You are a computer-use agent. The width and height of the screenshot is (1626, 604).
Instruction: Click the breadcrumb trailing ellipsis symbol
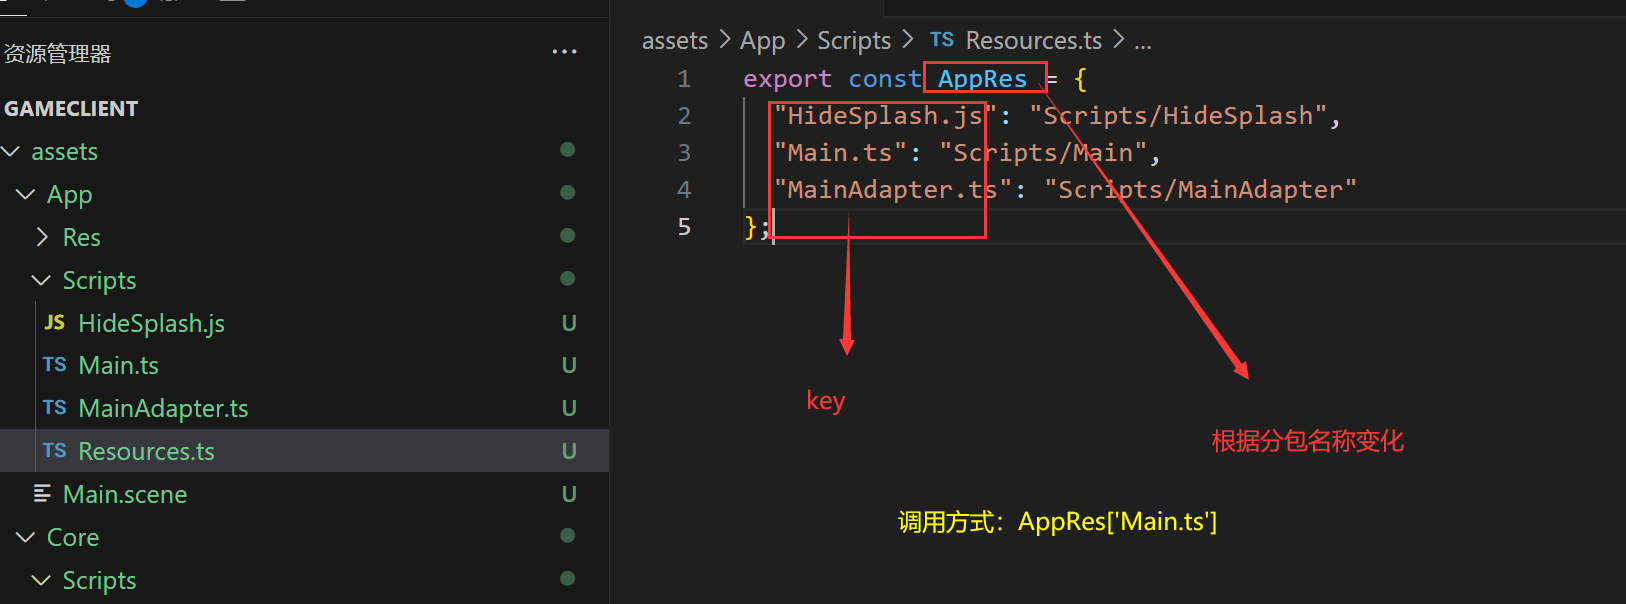(x=1142, y=42)
